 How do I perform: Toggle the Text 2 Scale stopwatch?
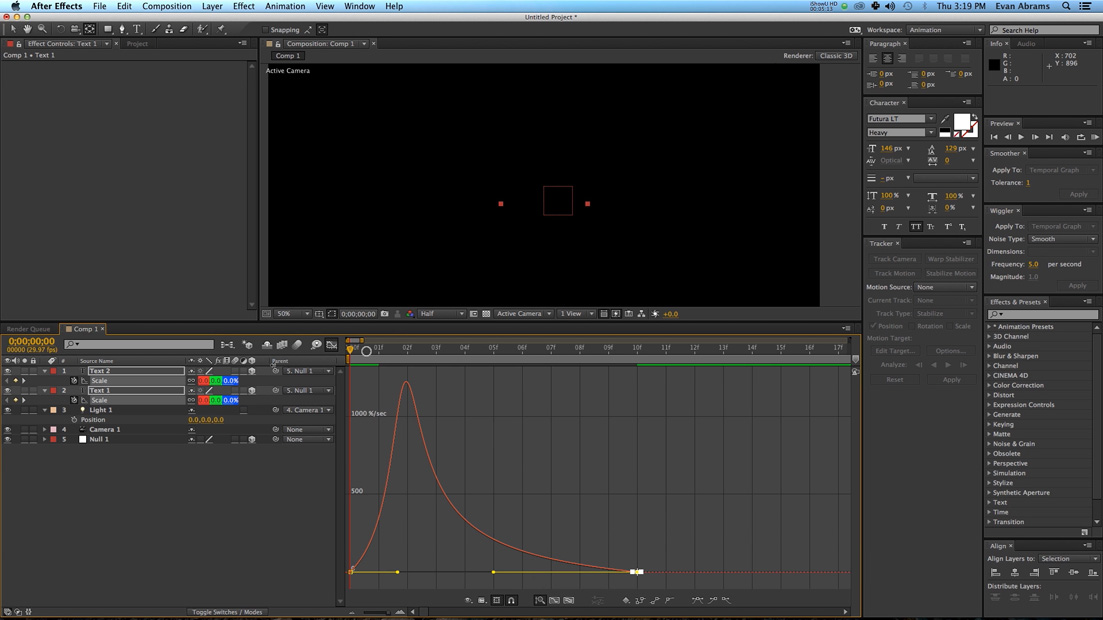pyautogui.click(x=74, y=381)
